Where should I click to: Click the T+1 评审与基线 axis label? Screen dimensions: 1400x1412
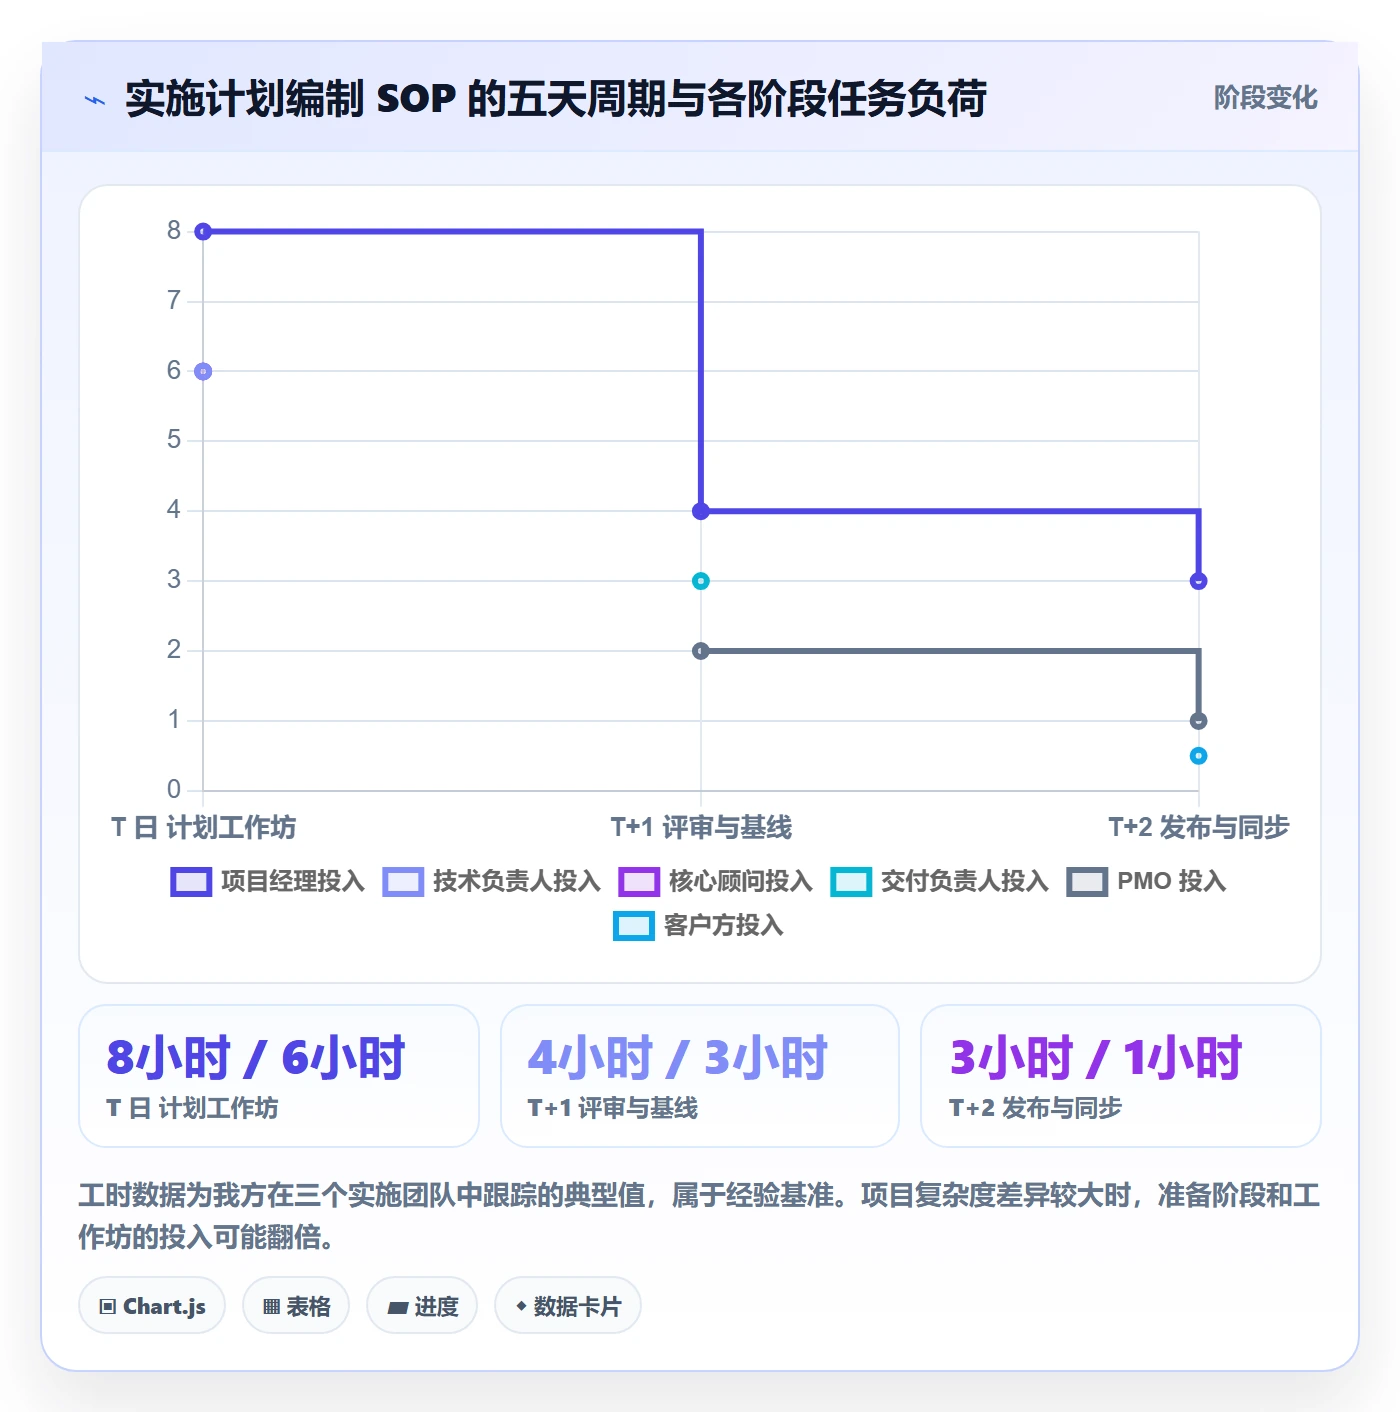[701, 828]
